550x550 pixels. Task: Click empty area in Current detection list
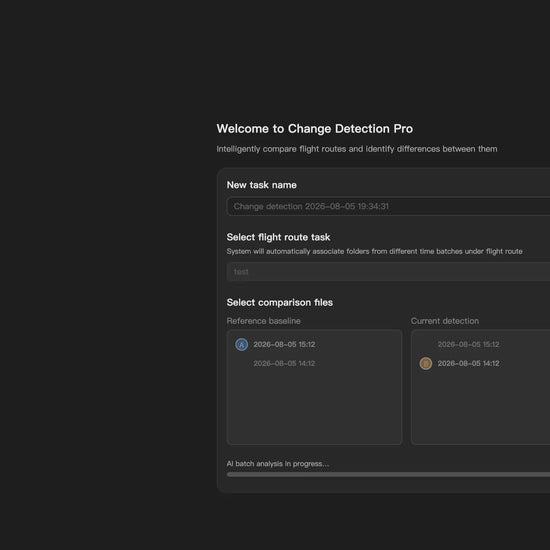[481, 407]
